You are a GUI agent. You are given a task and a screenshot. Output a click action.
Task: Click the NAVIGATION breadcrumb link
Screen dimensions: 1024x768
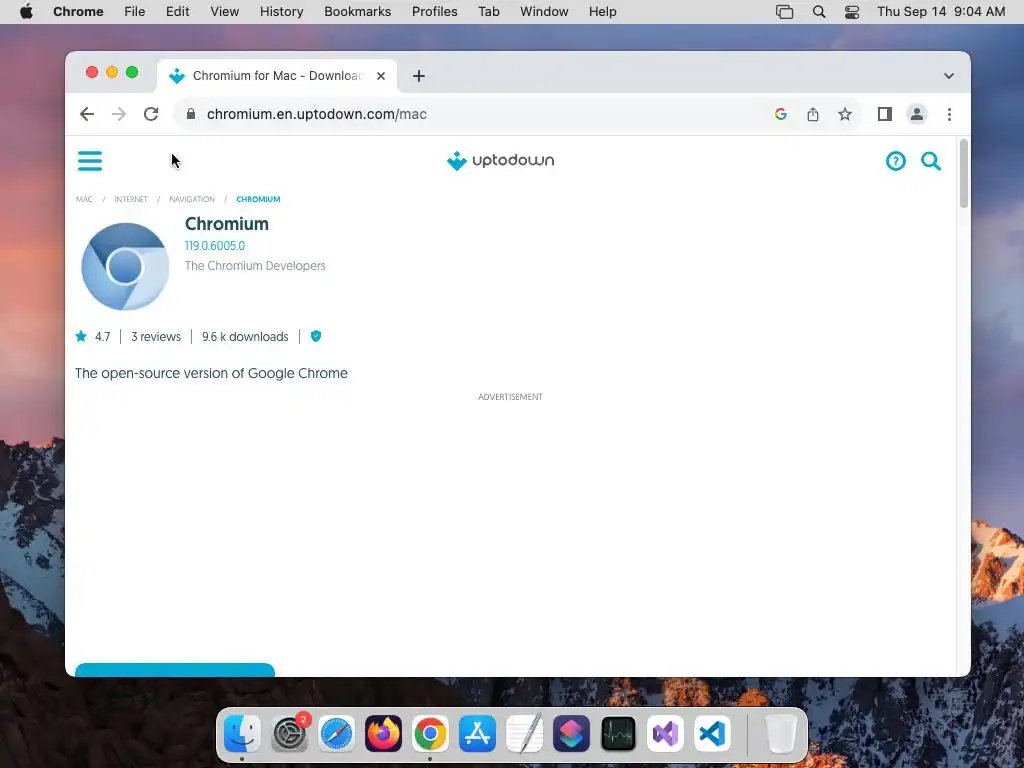pyautogui.click(x=192, y=199)
